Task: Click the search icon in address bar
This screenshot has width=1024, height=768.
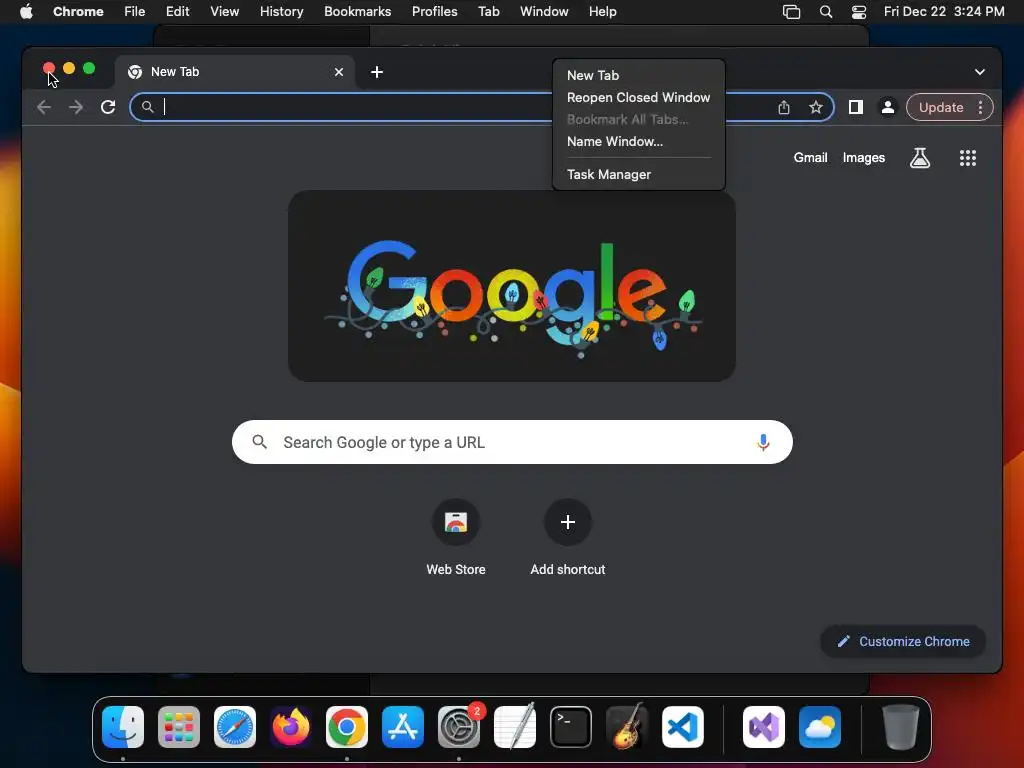Action: coord(148,106)
